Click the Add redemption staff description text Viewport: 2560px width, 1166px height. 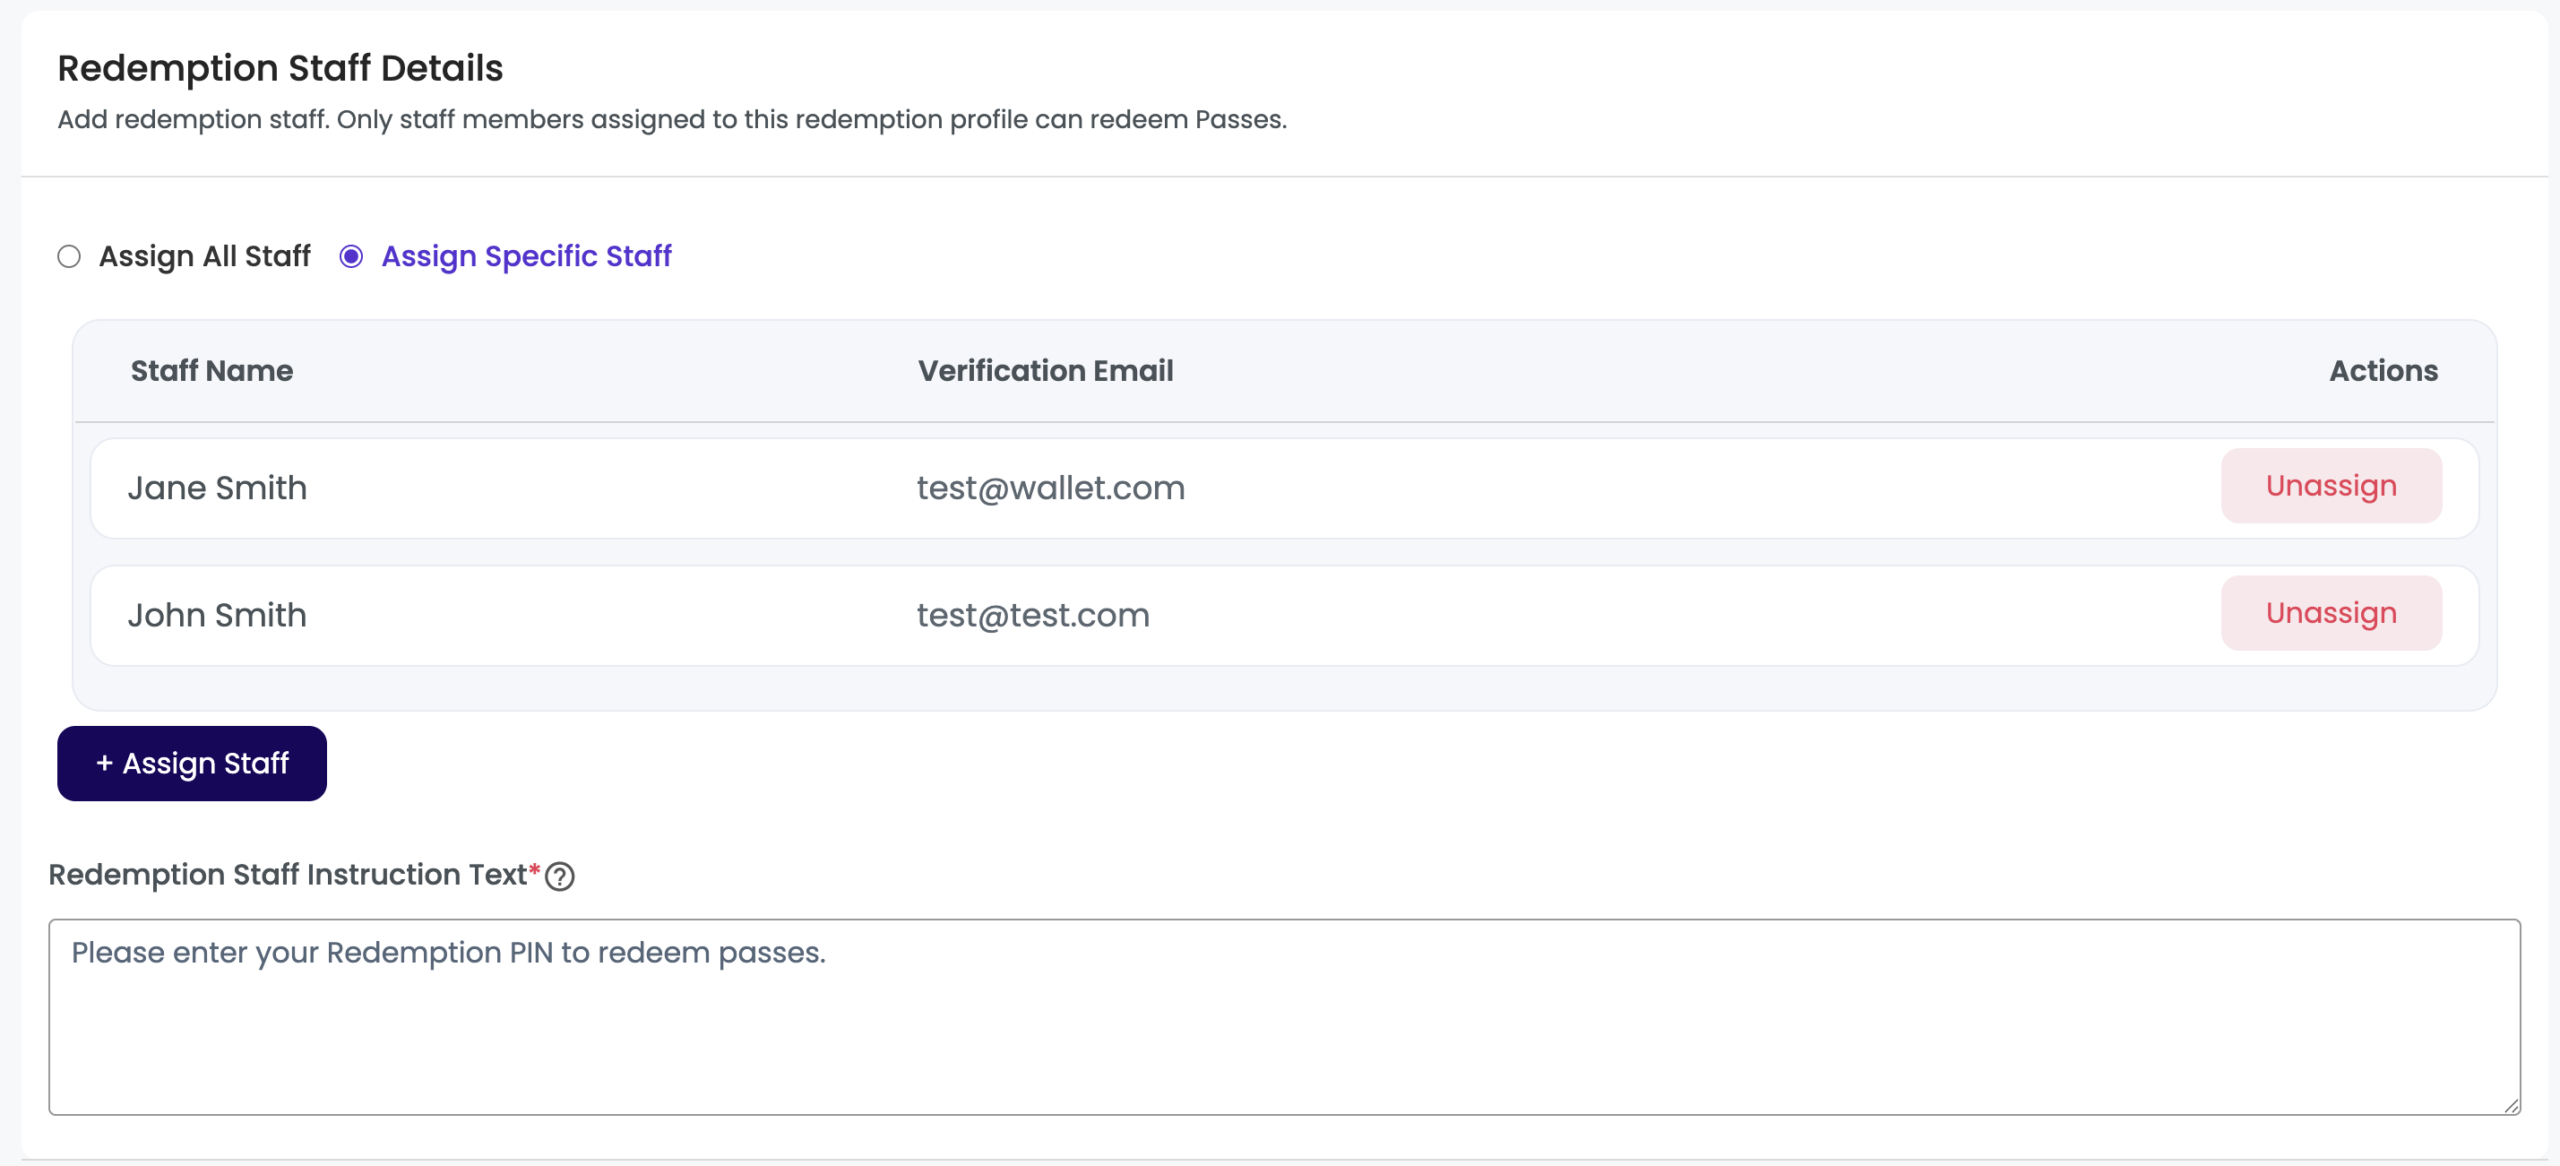[x=672, y=120]
